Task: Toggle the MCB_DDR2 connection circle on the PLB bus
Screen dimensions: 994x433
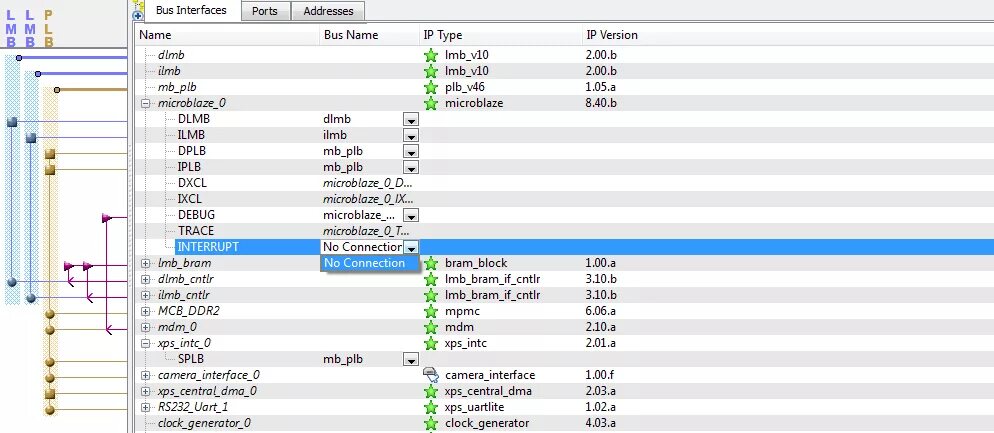Action: click(x=50, y=313)
